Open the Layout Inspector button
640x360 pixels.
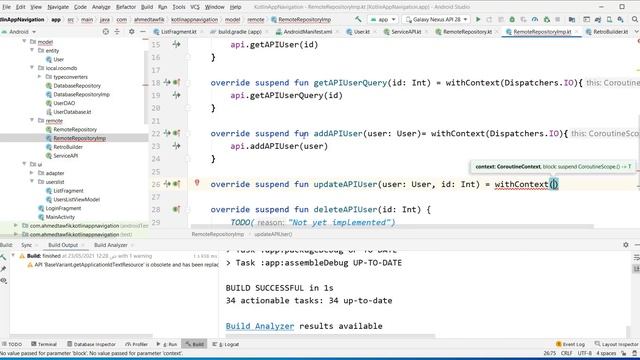(x=617, y=344)
